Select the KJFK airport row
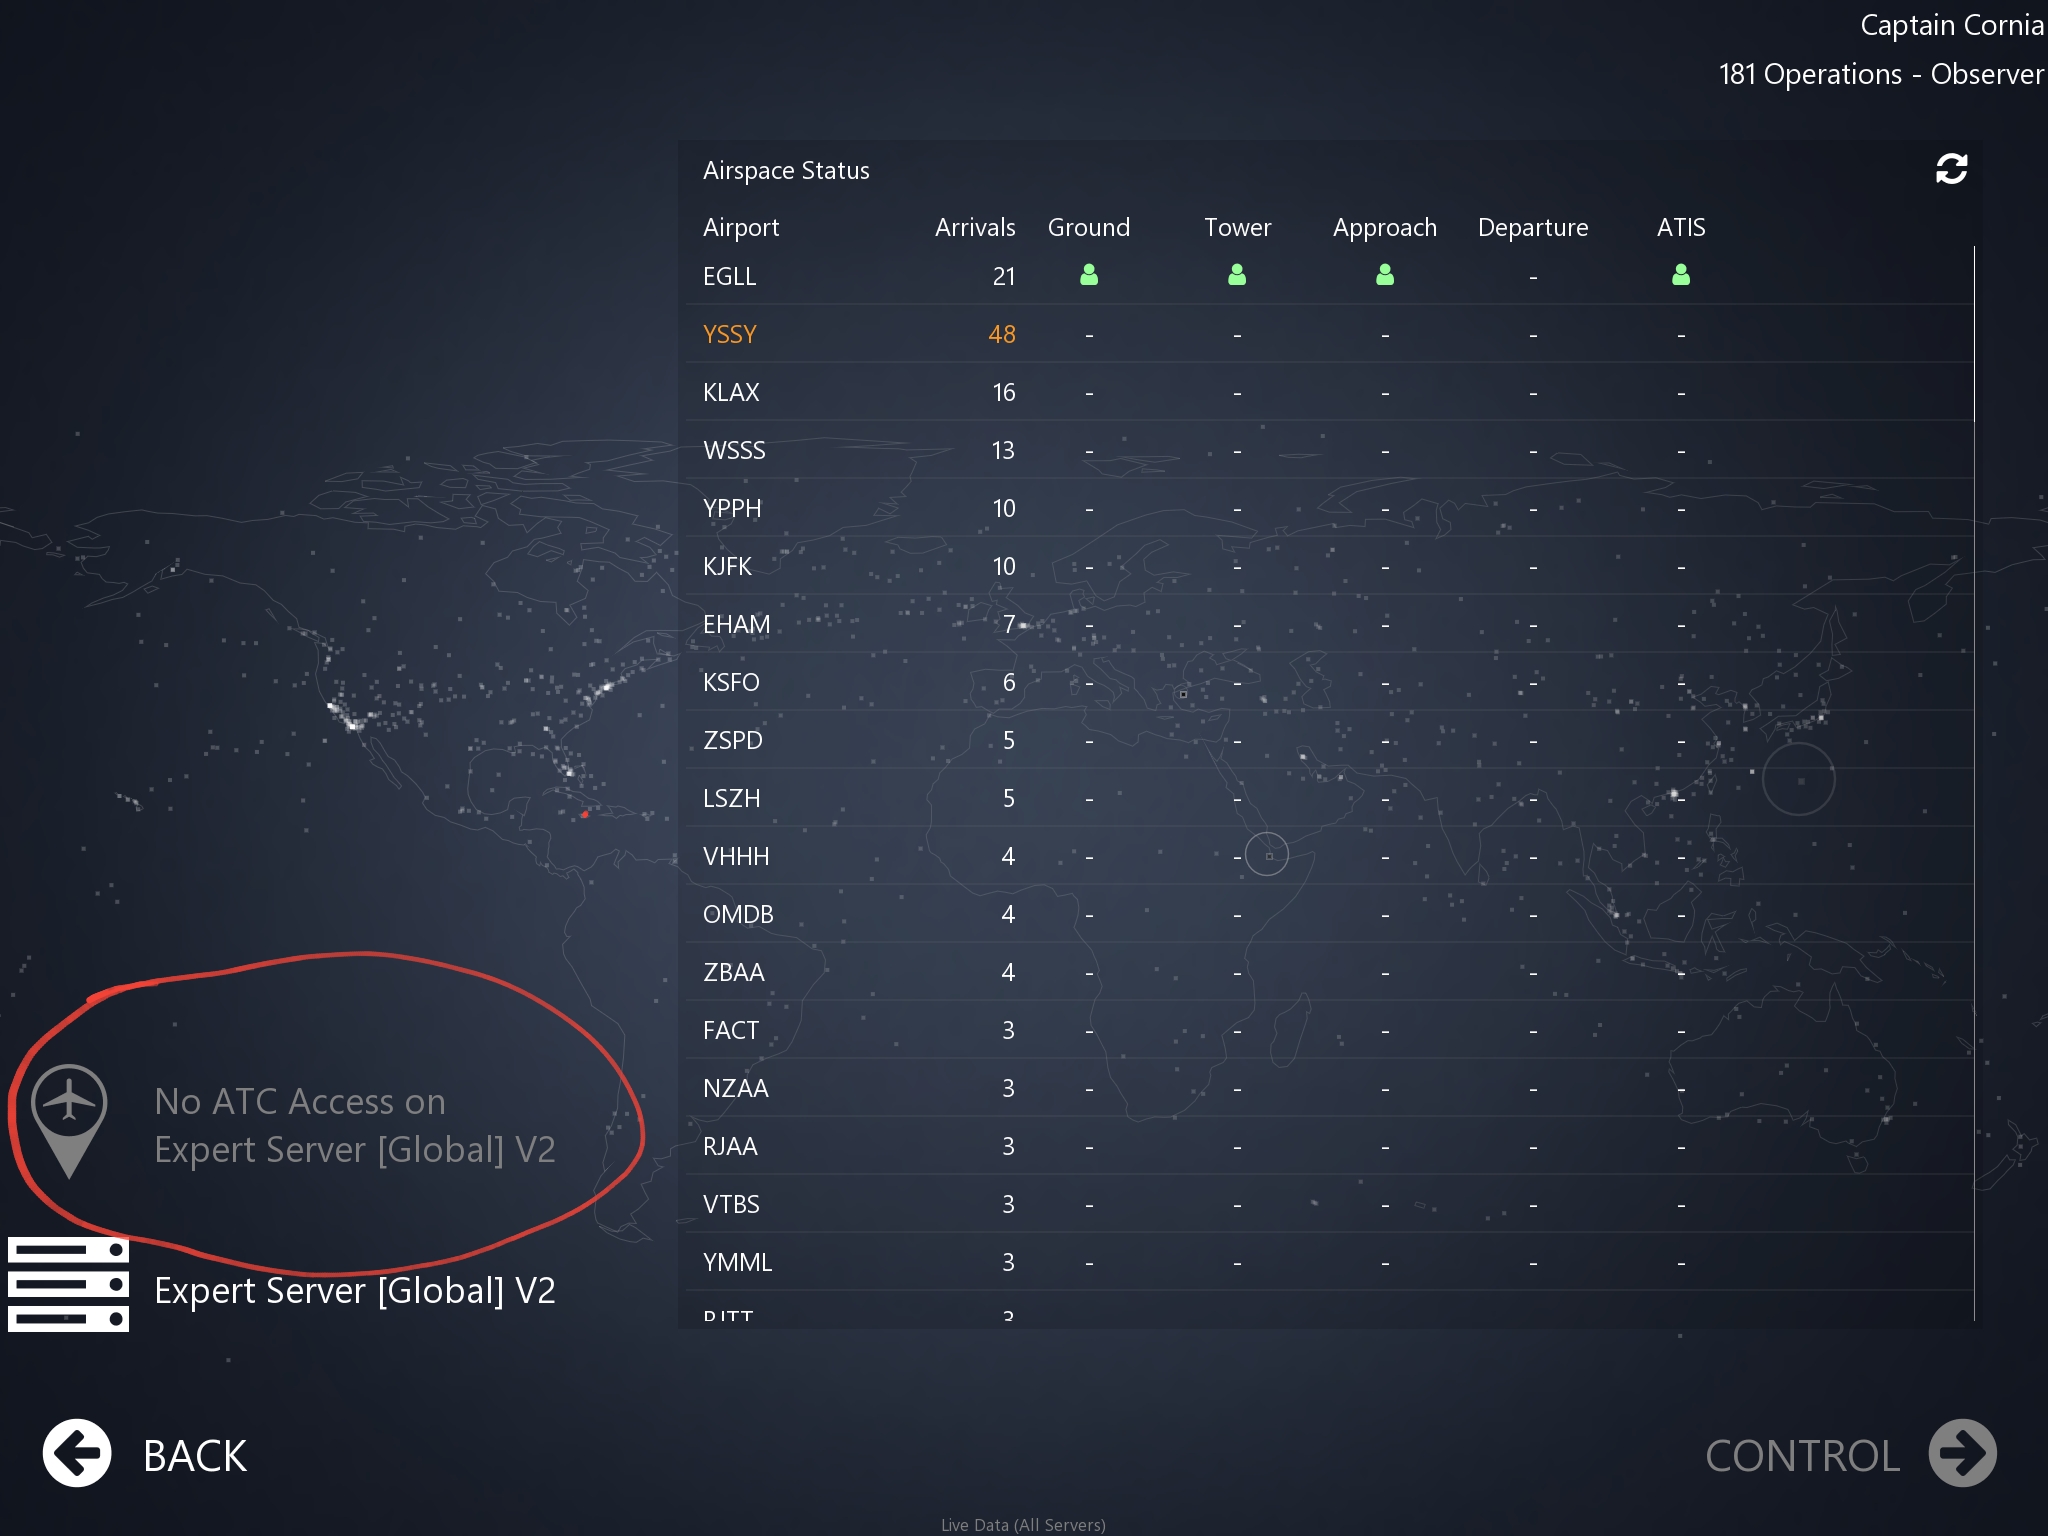The width and height of the screenshot is (2048, 1536). [x=727, y=566]
